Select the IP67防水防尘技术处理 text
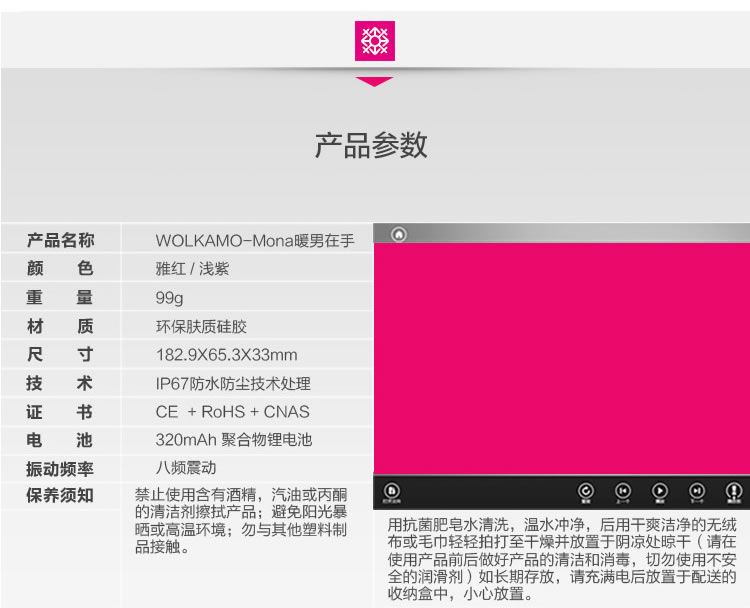750x608 pixels. [x=232, y=384]
